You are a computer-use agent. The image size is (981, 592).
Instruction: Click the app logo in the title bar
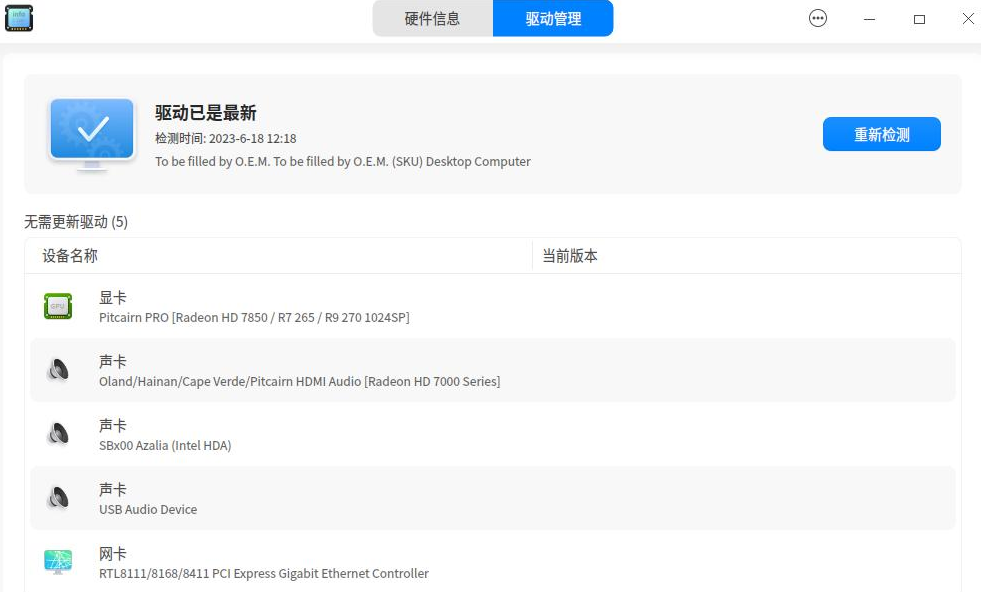click(x=18, y=18)
